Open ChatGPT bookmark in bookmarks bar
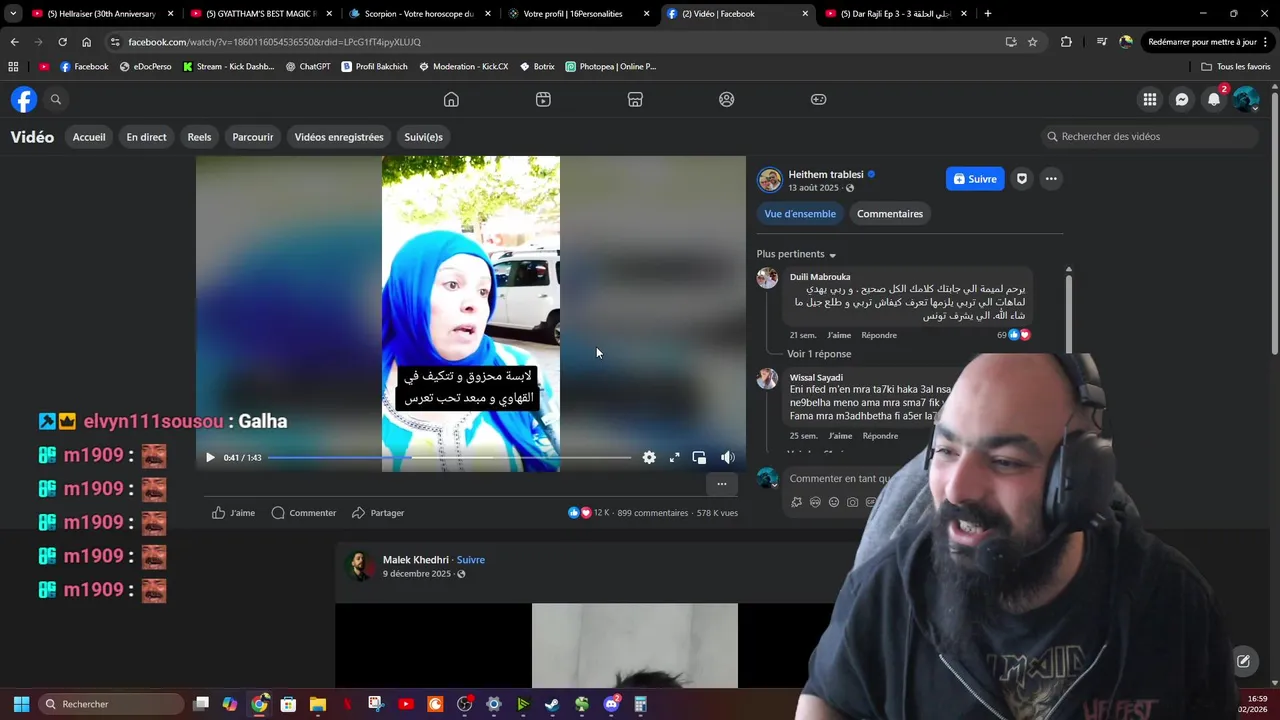Image resolution: width=1280 pixels, height=720 pixels. 308,67
